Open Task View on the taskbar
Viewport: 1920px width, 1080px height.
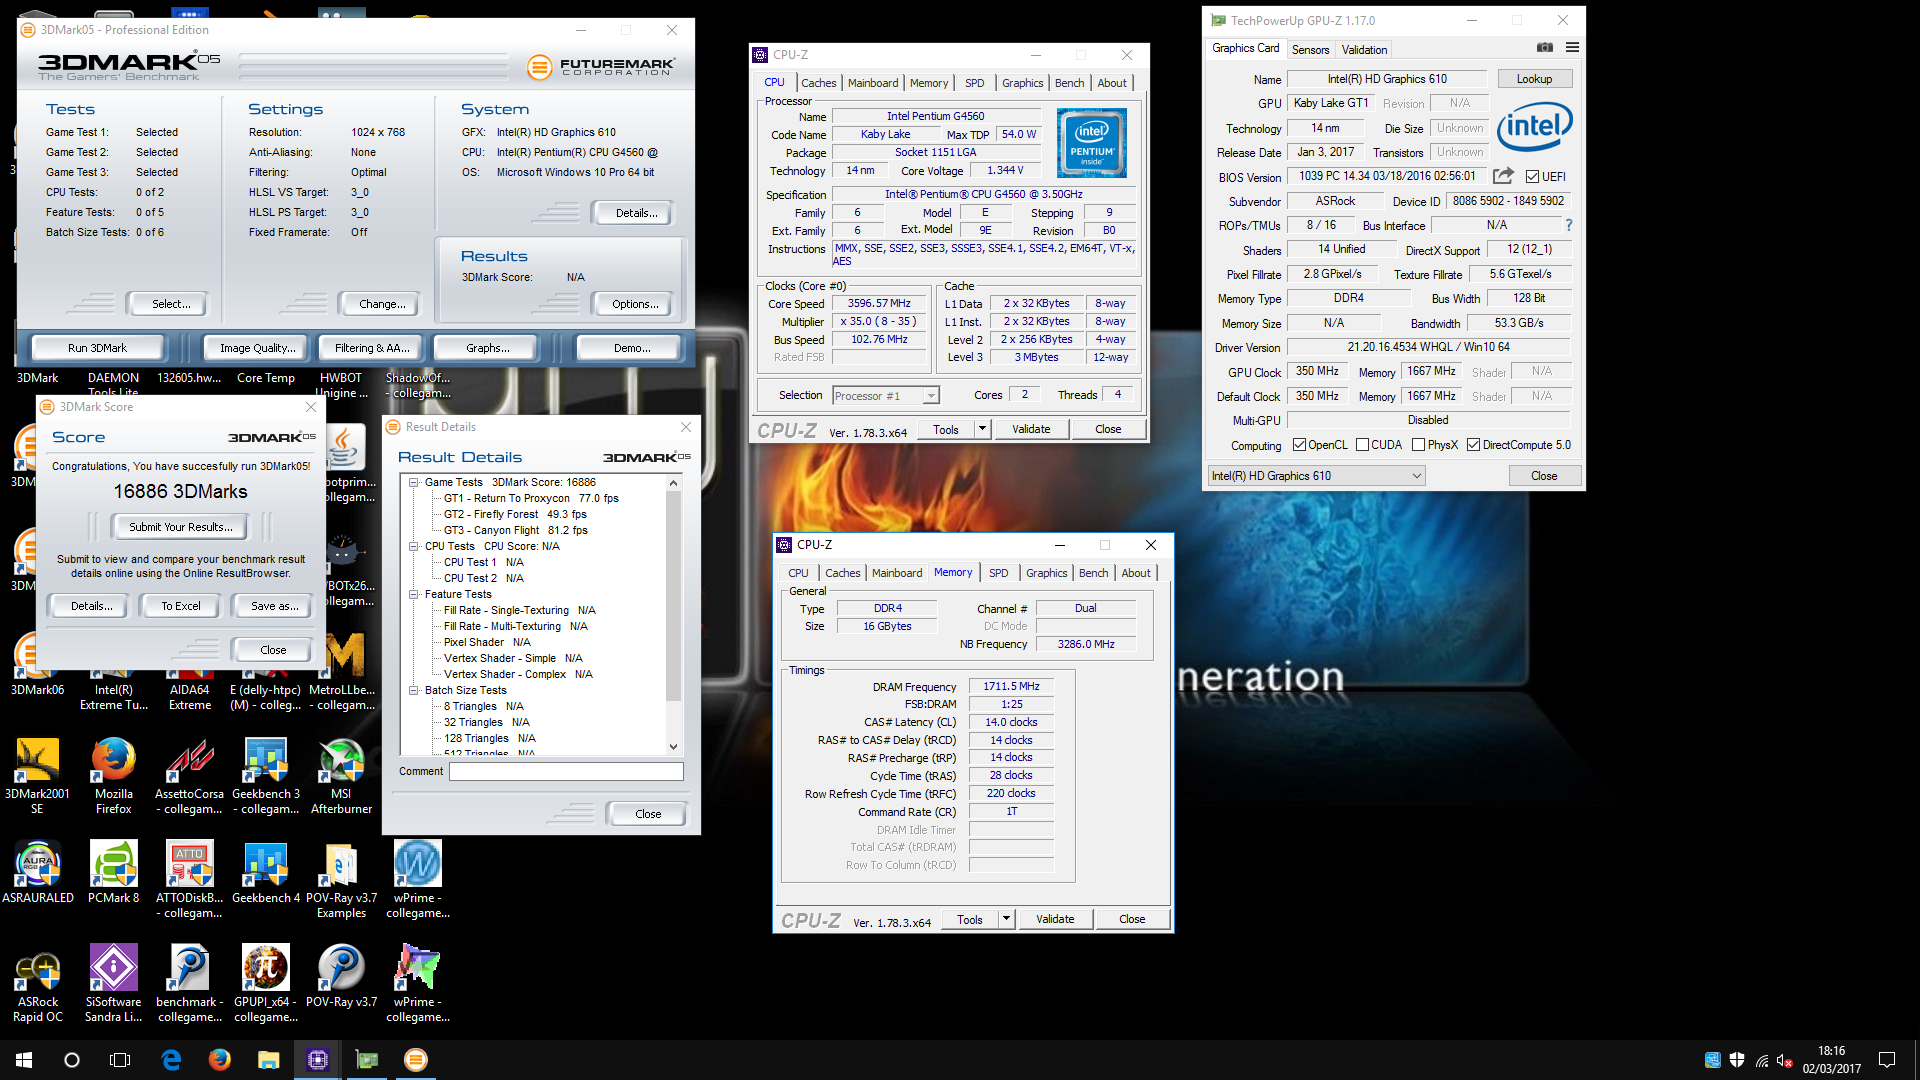point(120,1060)
